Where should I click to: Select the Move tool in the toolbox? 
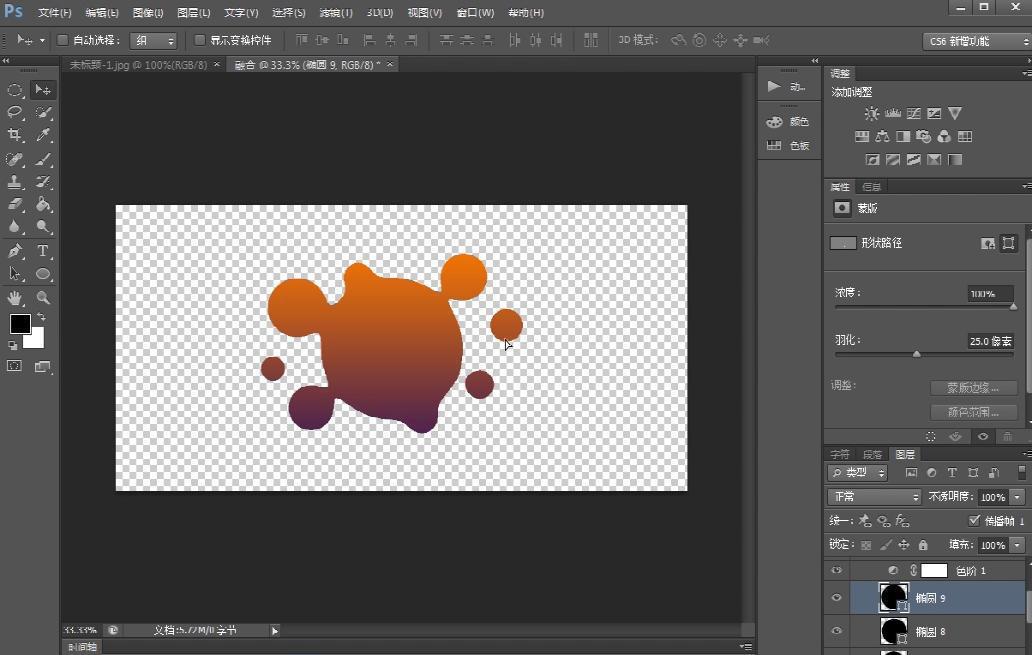(43, 90)
